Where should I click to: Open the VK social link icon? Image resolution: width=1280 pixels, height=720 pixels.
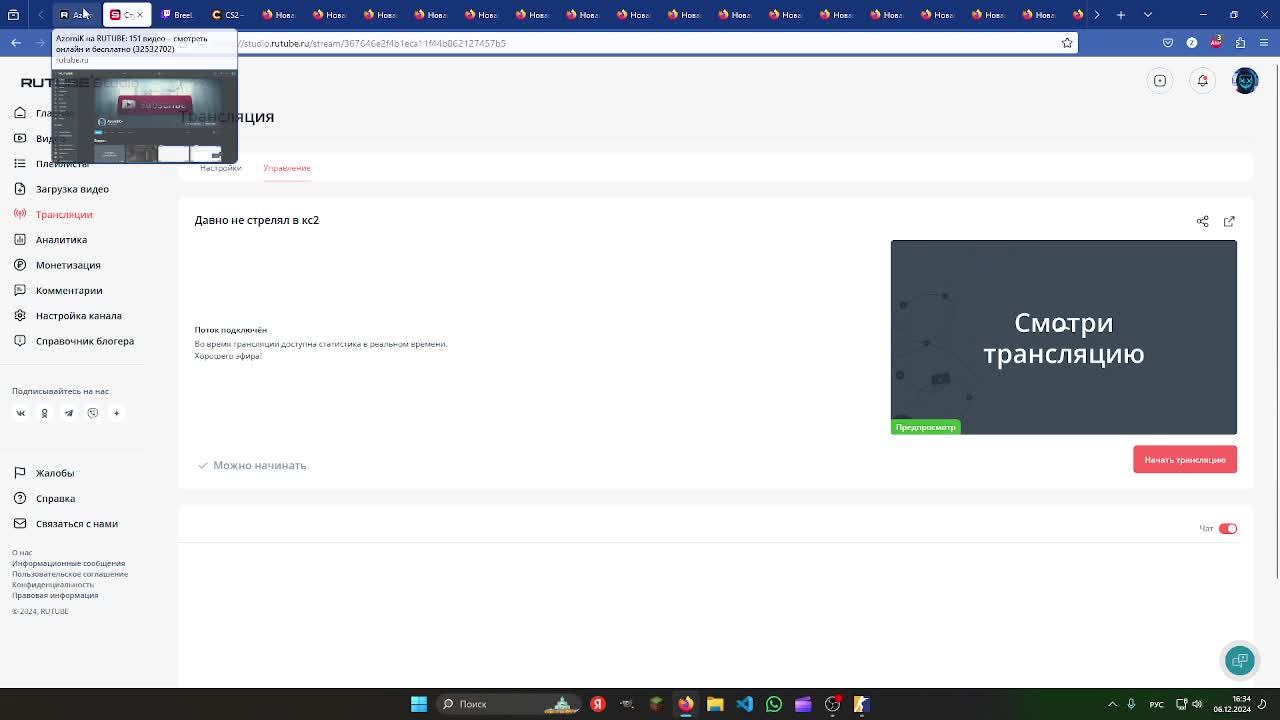pos(20,413)
